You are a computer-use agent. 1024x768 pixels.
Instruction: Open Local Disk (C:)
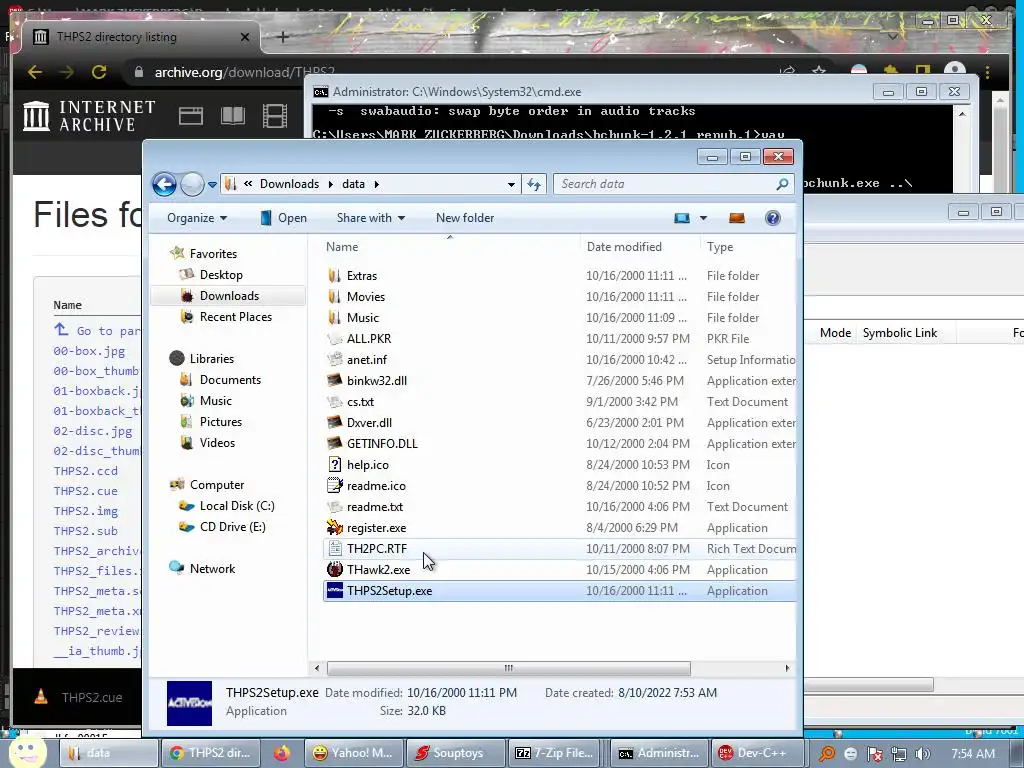pos(237,506)
